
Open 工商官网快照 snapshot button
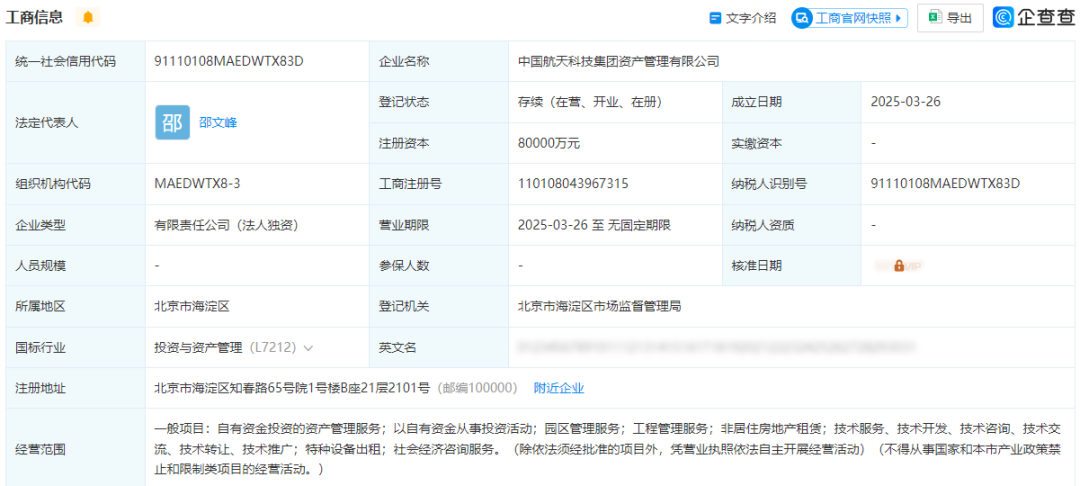pos(849,19)
